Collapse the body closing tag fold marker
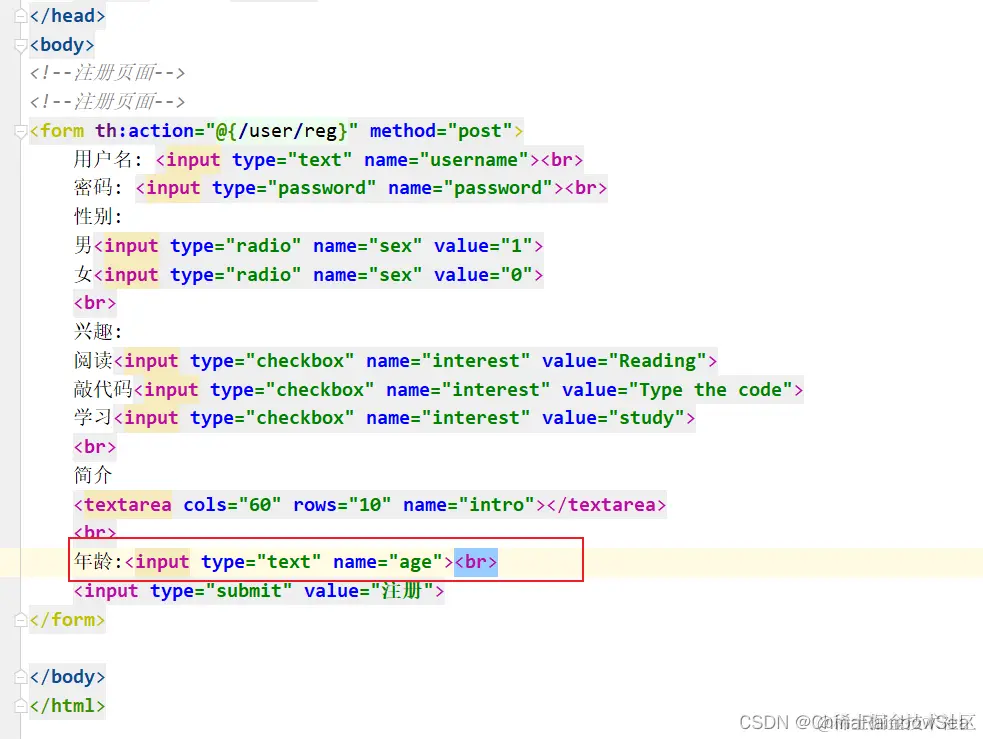This screenshot has height=739, width=983. tap(21, 677)
